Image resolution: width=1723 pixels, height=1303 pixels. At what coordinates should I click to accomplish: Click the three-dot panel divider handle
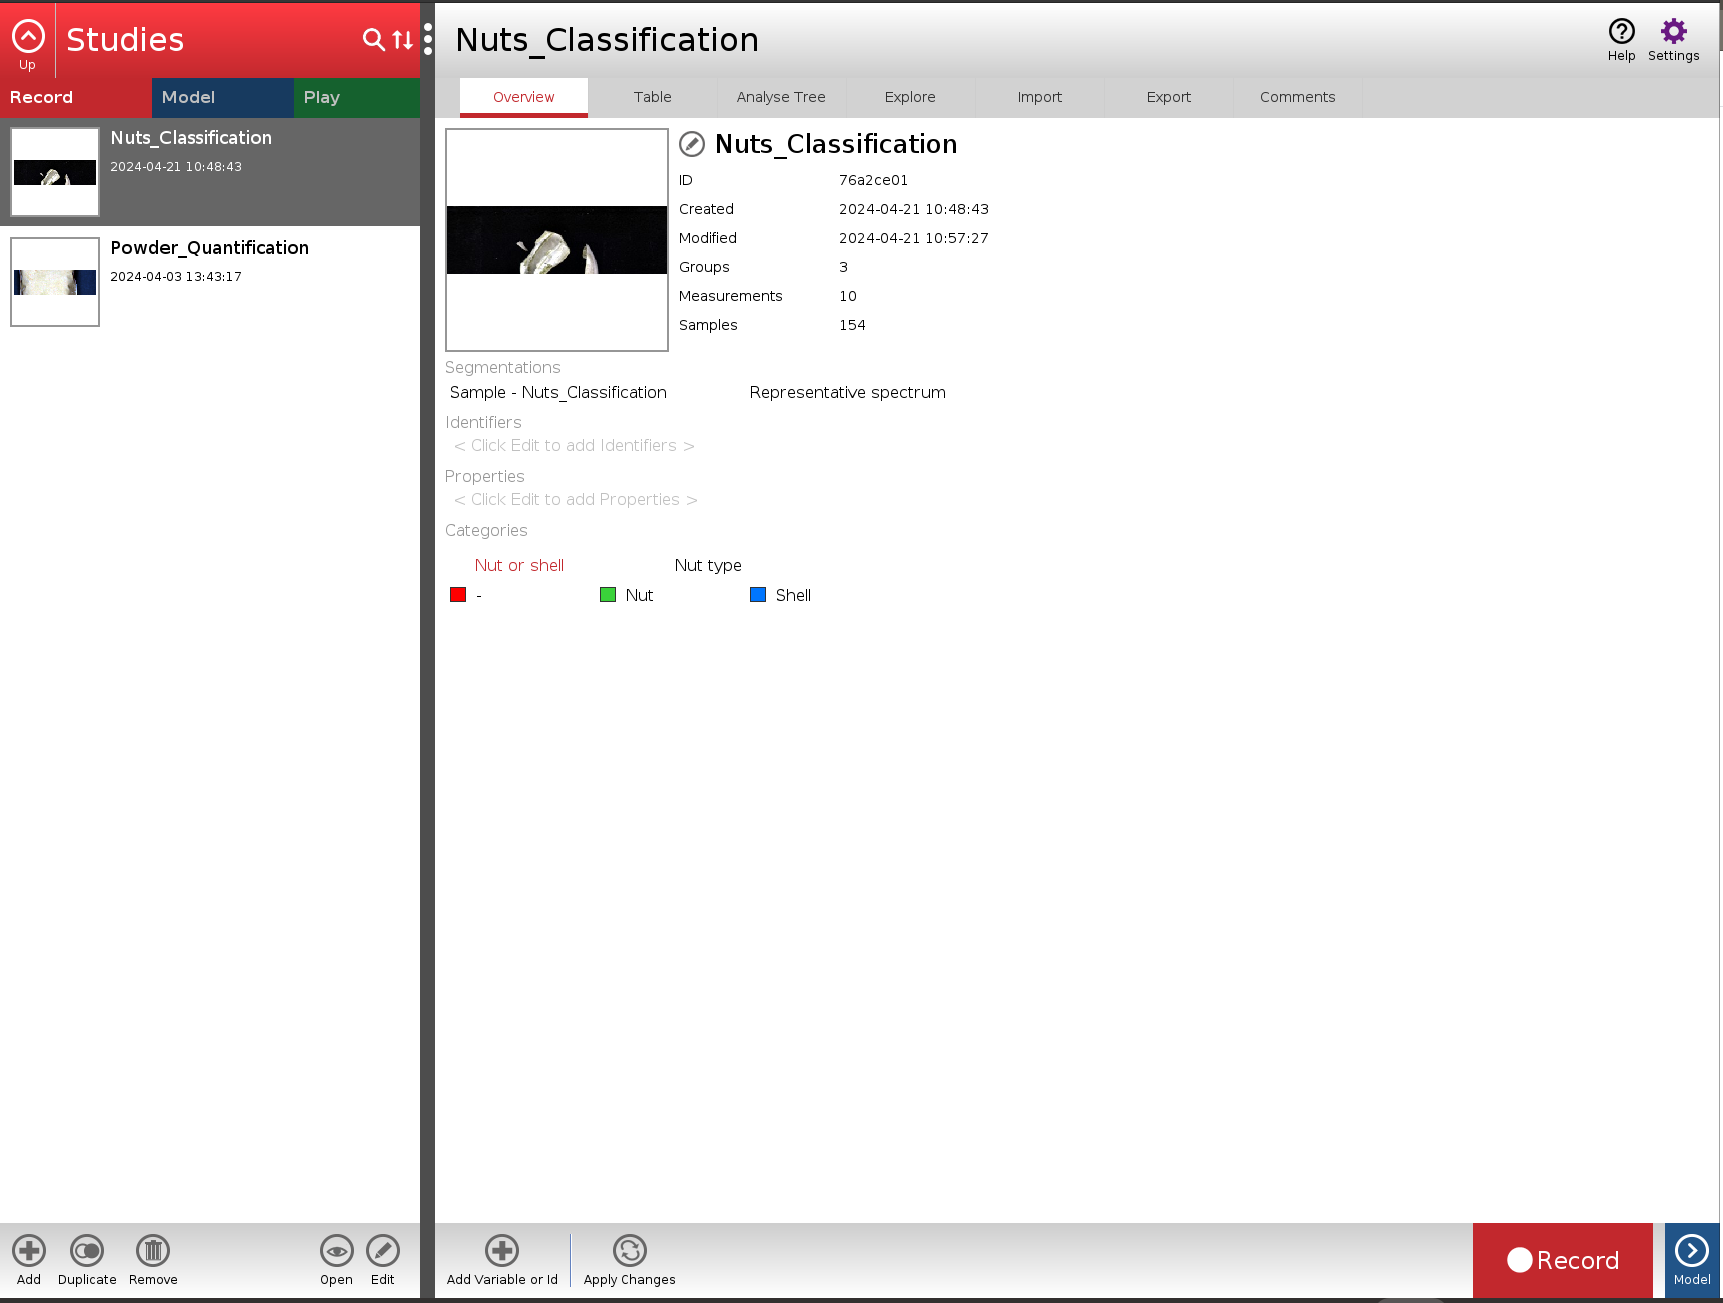click(x=428, y=39)
